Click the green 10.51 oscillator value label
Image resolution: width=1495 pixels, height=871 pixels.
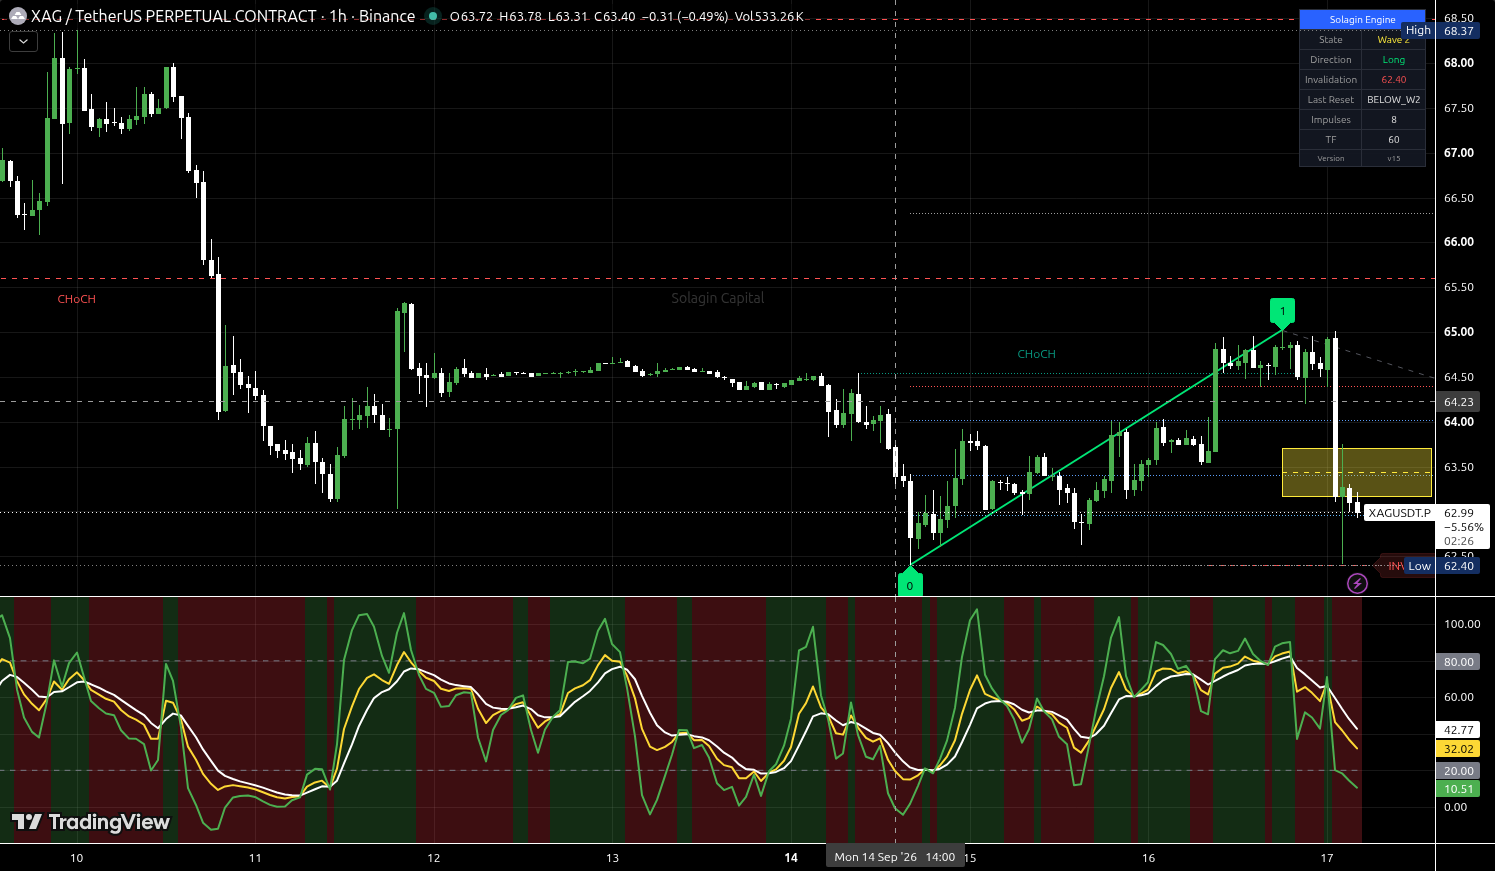coord(1459,789)
